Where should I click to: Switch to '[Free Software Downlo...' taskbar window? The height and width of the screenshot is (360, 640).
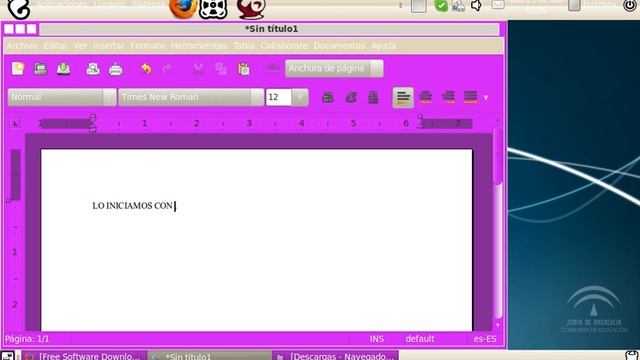[84, 356]
